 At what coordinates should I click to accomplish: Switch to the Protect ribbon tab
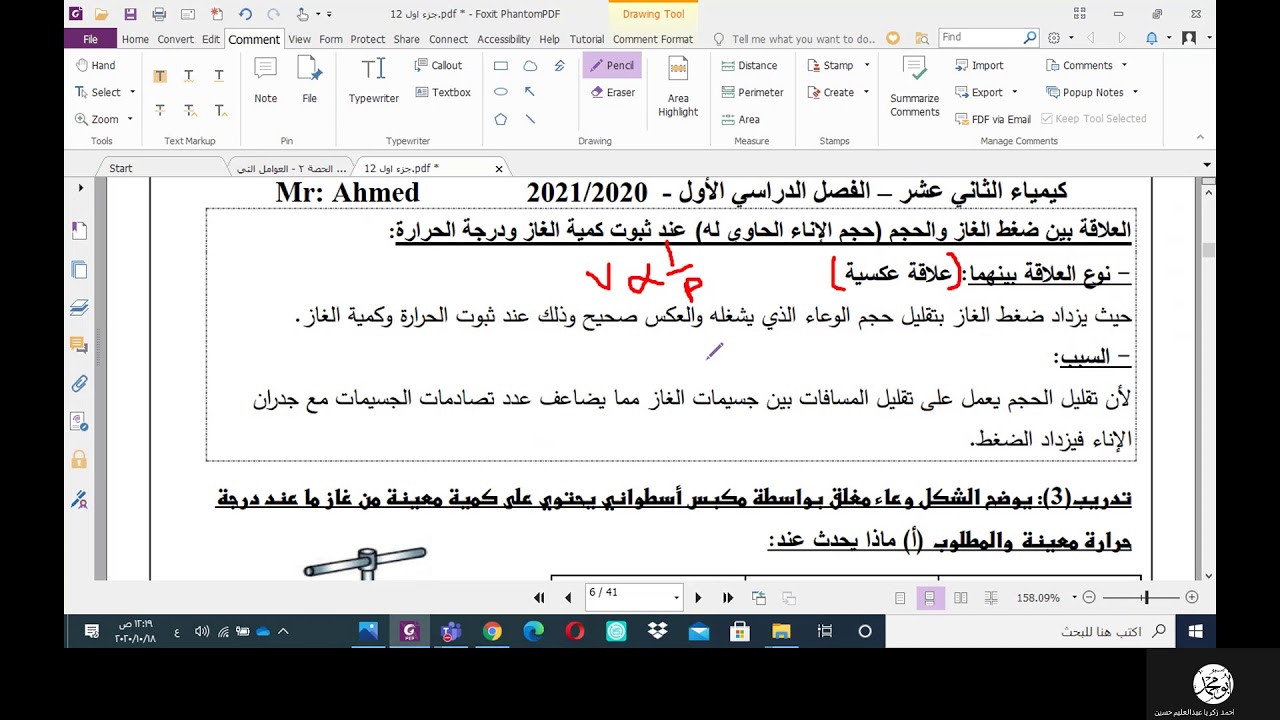click(x=367, y=39)
